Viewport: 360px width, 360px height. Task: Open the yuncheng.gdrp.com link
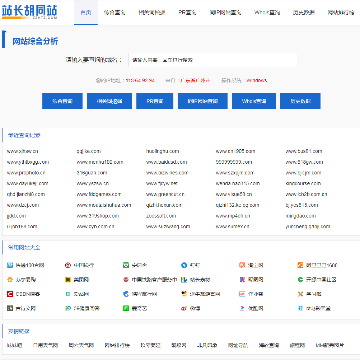pos(308,226)
